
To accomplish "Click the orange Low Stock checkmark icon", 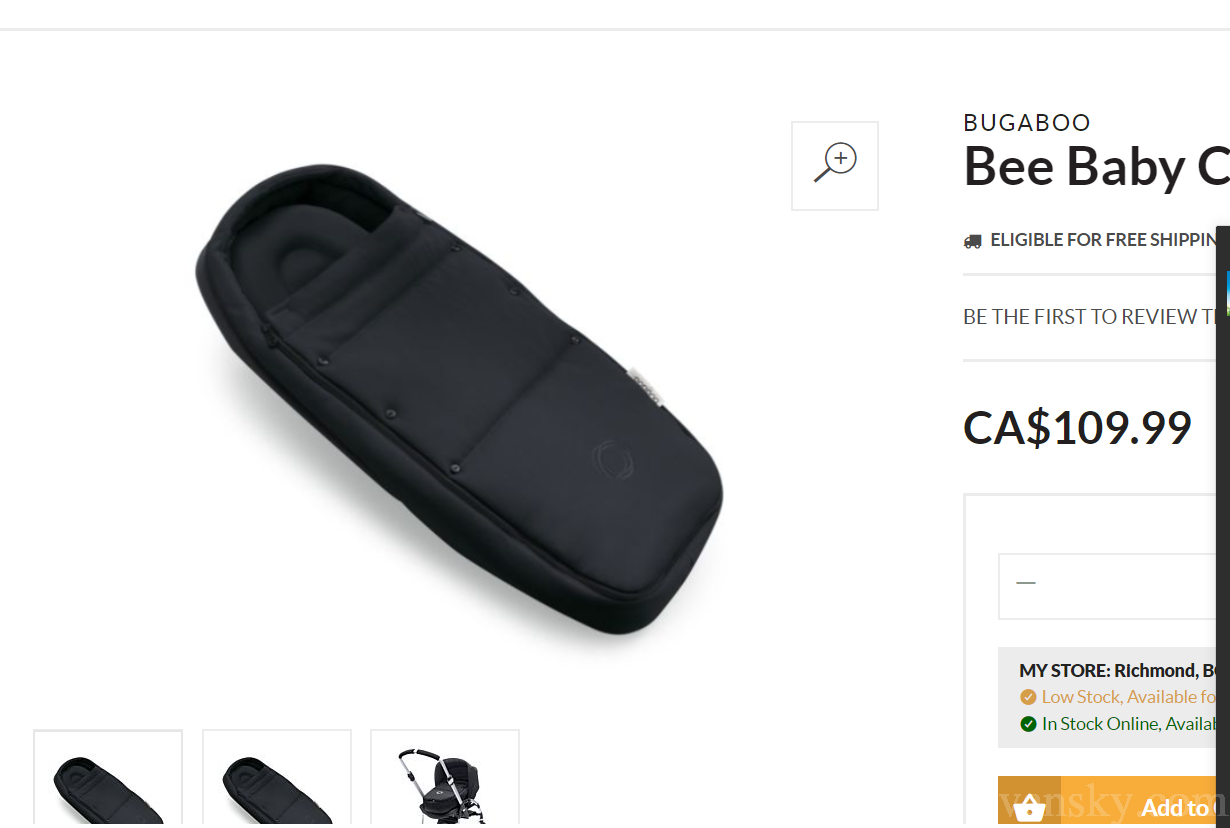I will 1028,697.
